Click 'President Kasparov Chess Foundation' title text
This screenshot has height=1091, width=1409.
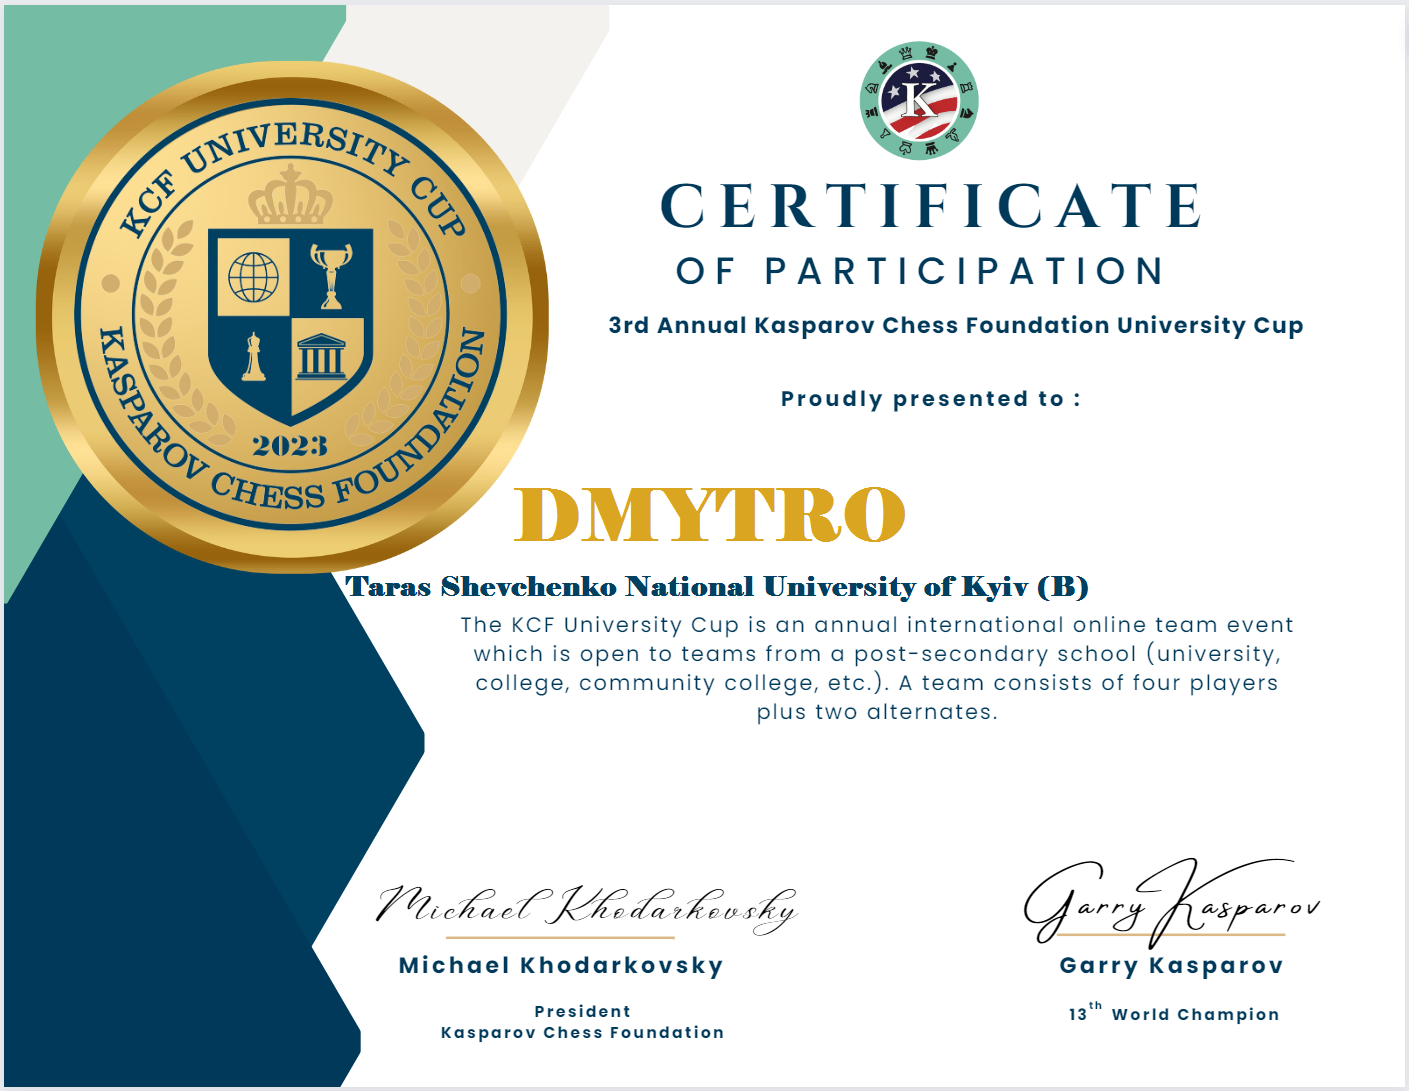tap(582, 1022)
